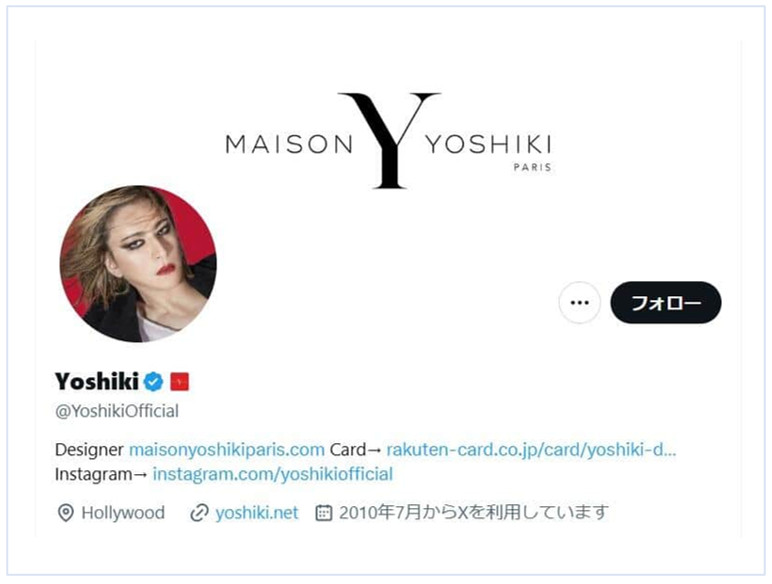The height and width of the screenshot is (584, 772).
Task: Click the Yoshiki display name
Action: tap(96, 382)
